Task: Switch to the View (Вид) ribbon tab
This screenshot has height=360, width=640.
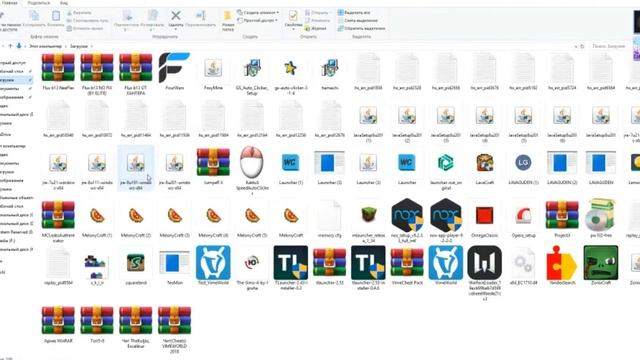Action: point(64,3)
